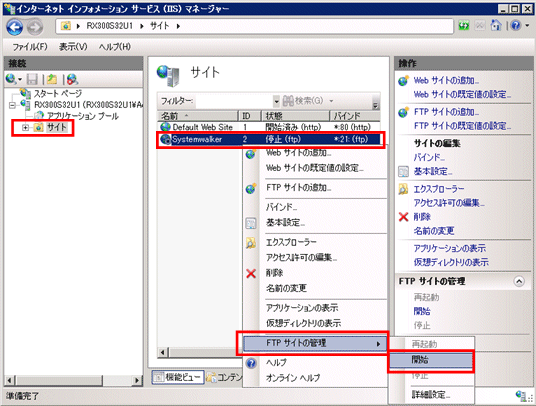Screen dimensions: 536x406
Task: Open the Home icon in toolbar
Action: pyautogui.click(x=496, y=25)
